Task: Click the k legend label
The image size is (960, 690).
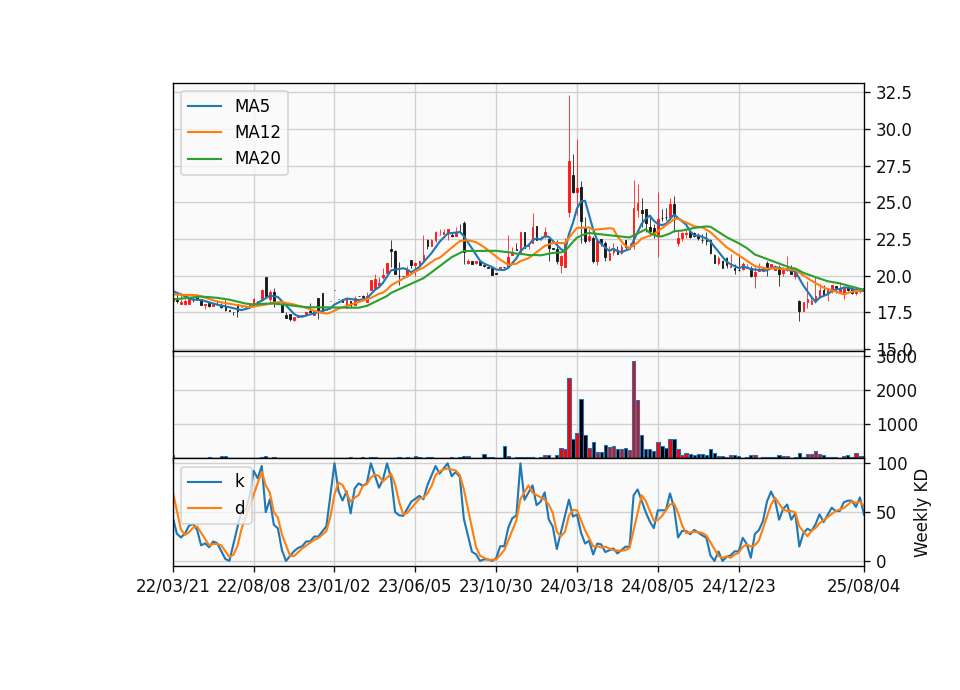Action: coord(239,481)
